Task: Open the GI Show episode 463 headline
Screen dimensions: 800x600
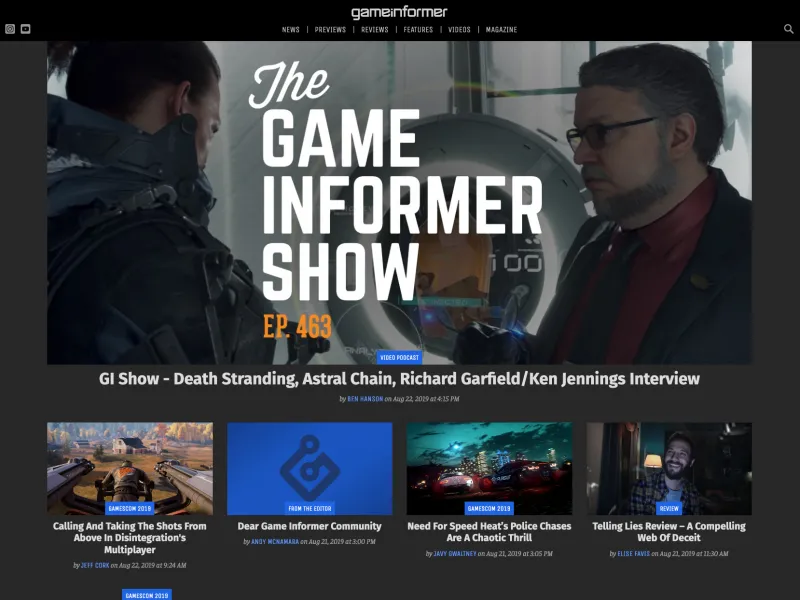Action: (400, 378)
